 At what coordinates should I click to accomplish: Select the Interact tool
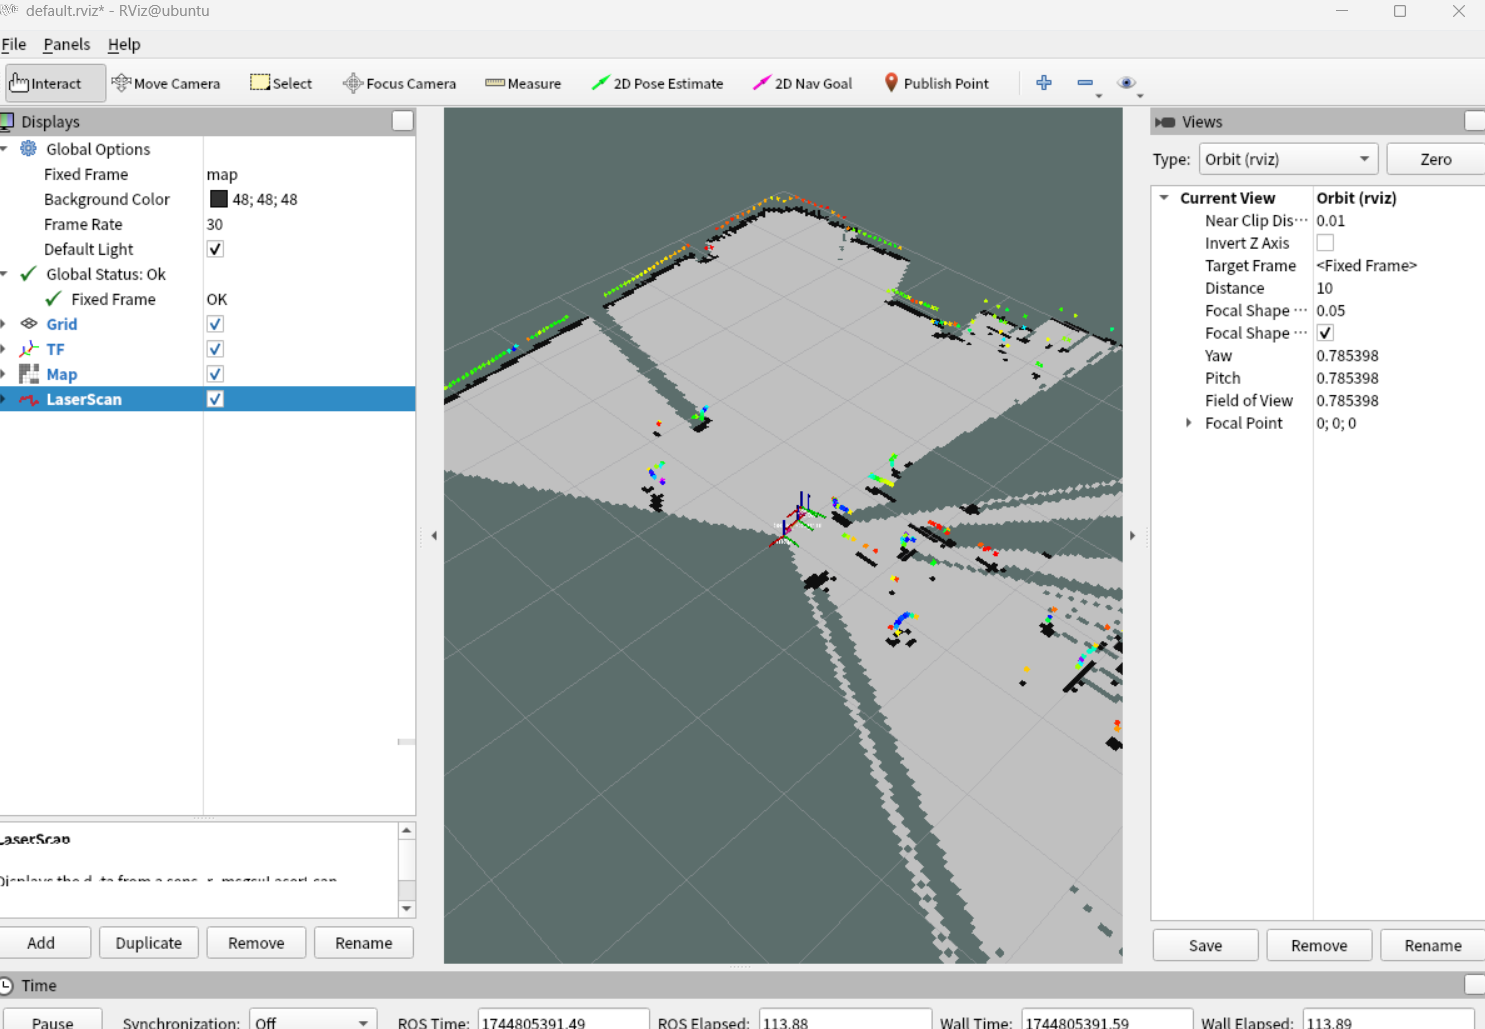point(55,84)
